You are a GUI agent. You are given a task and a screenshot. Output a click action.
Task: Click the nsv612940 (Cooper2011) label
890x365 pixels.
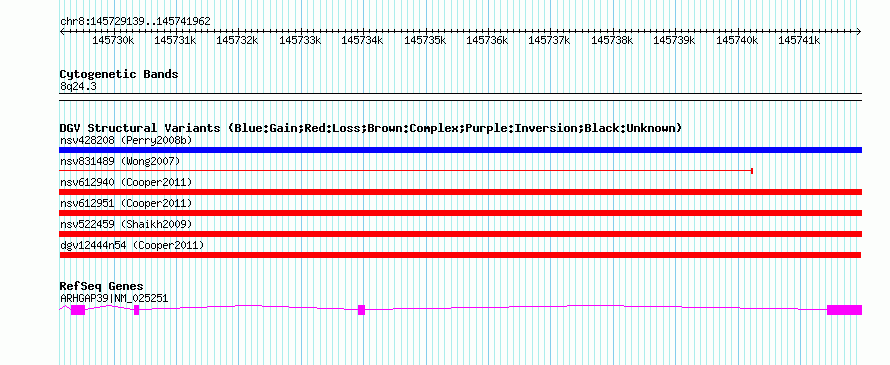coord(125,182)
